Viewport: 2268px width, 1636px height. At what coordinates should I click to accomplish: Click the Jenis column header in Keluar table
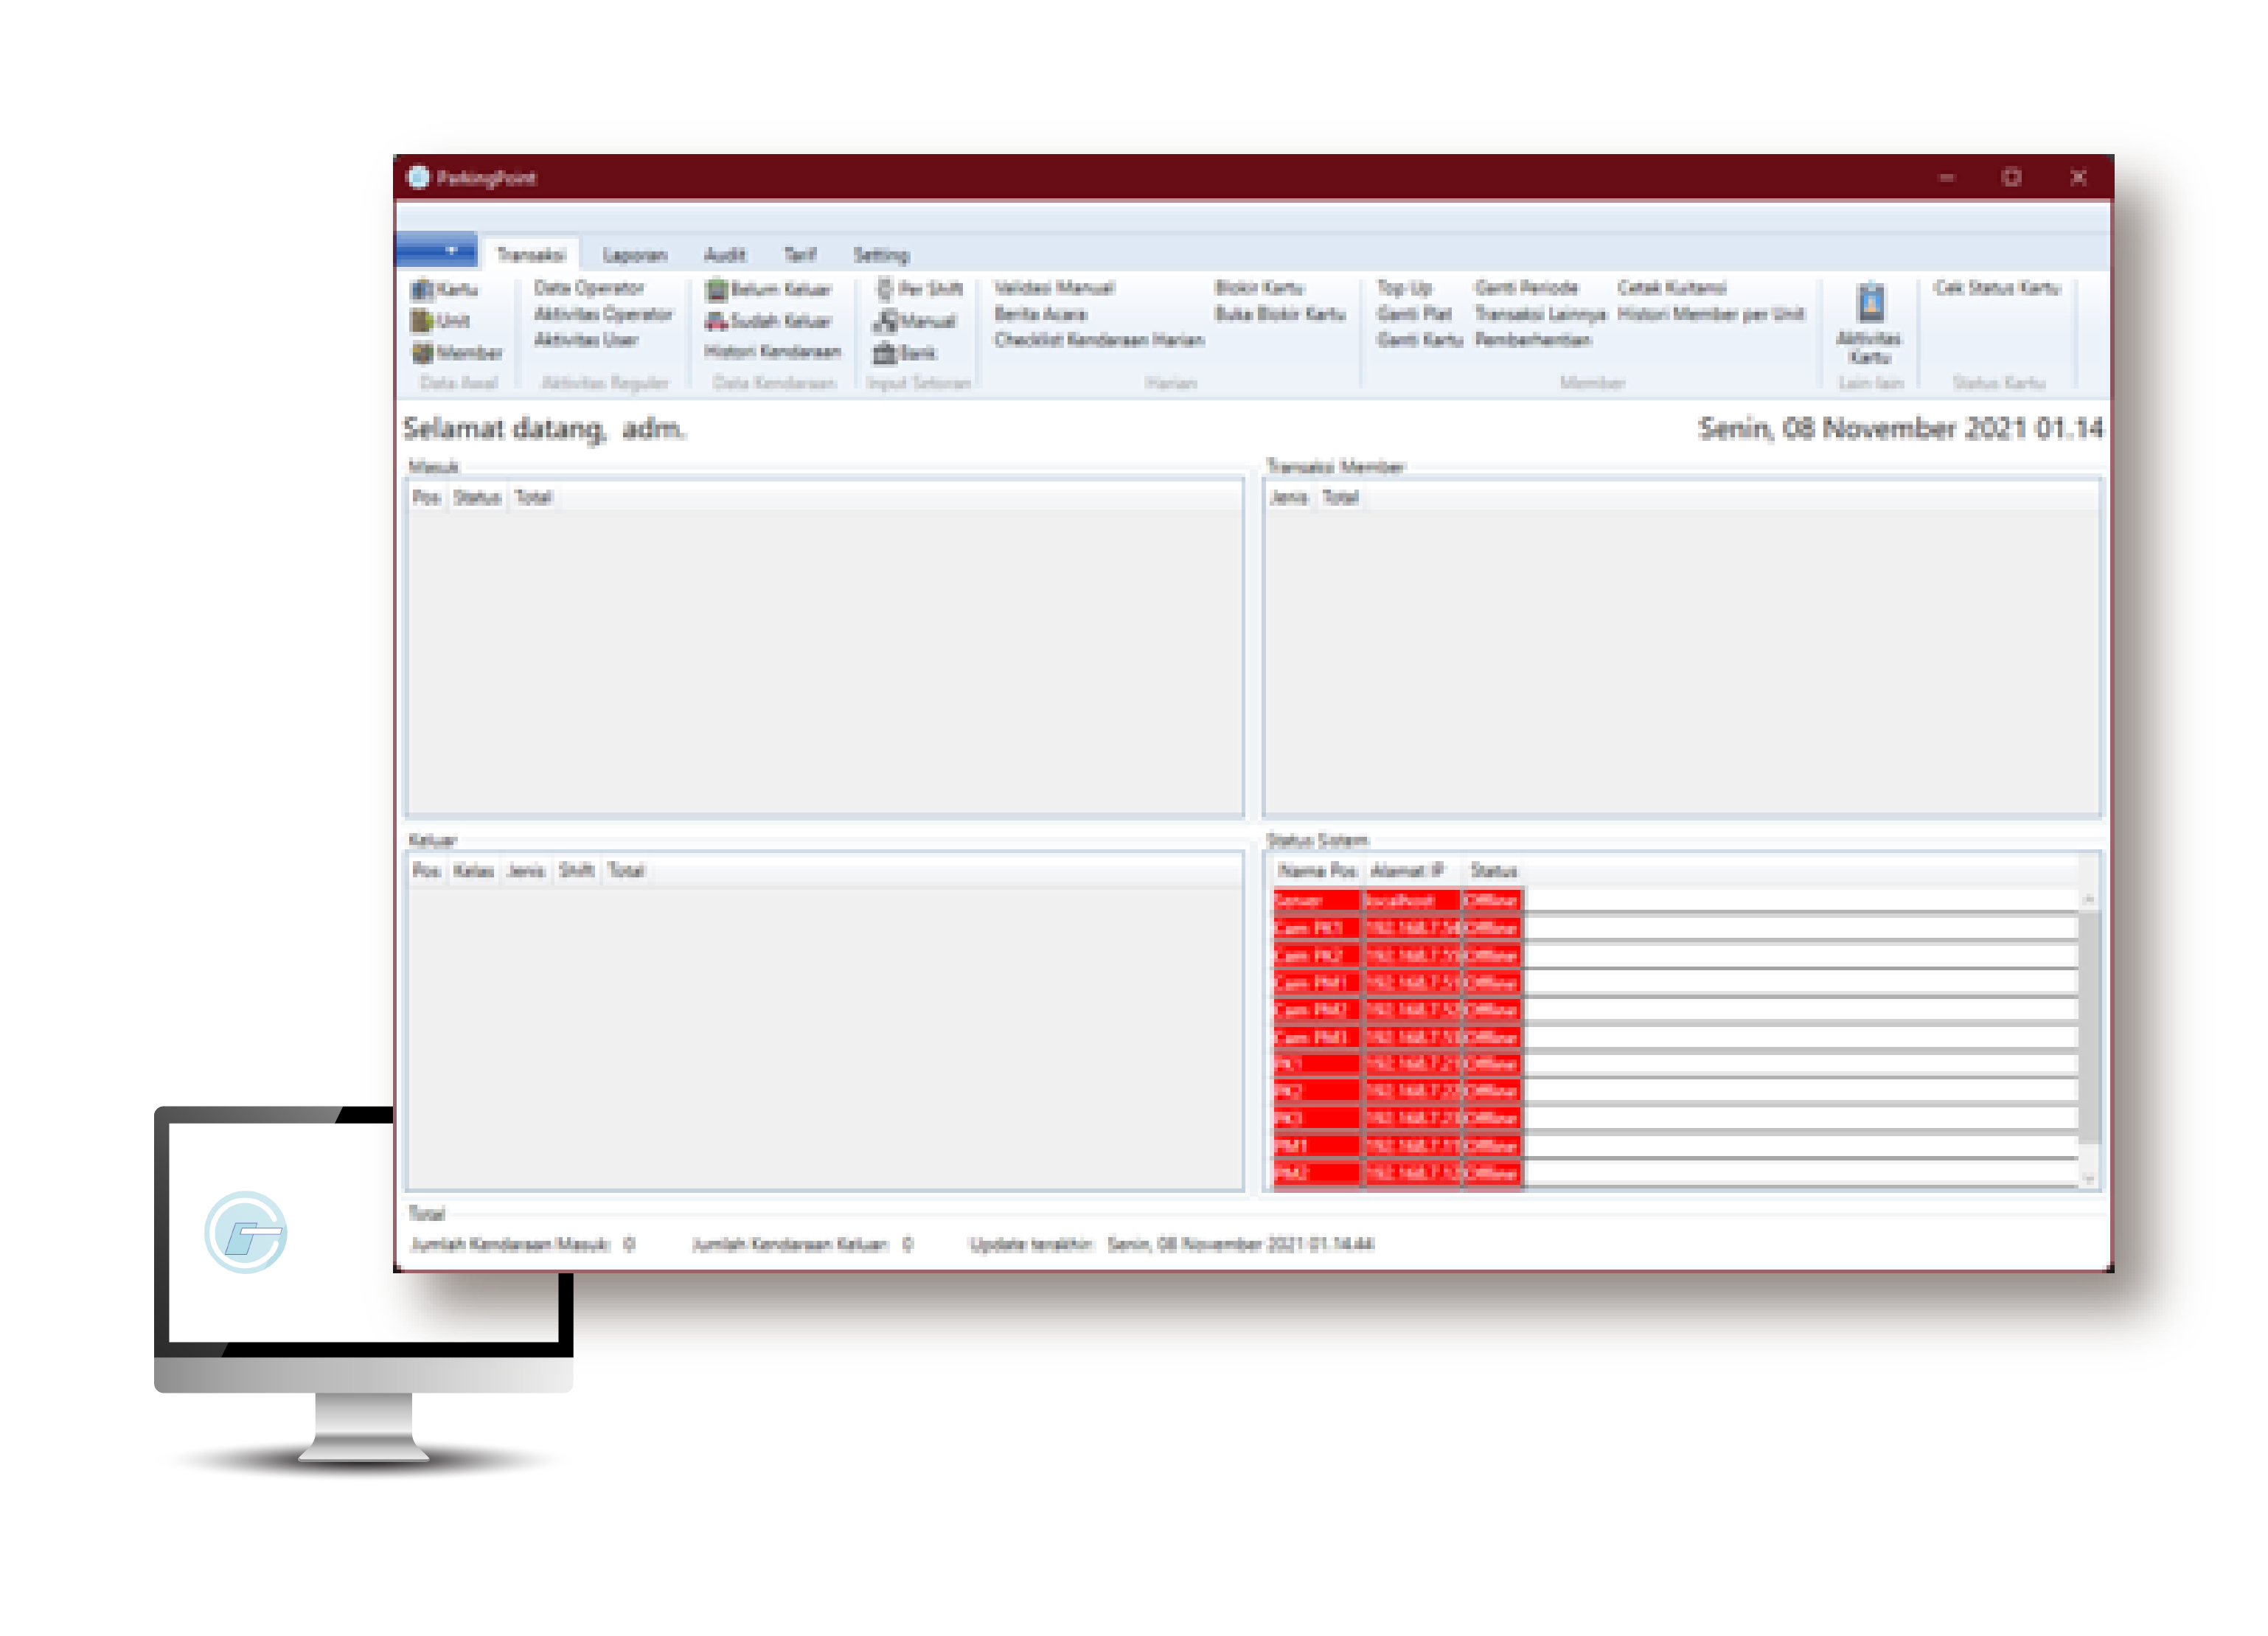pos(526,871)
